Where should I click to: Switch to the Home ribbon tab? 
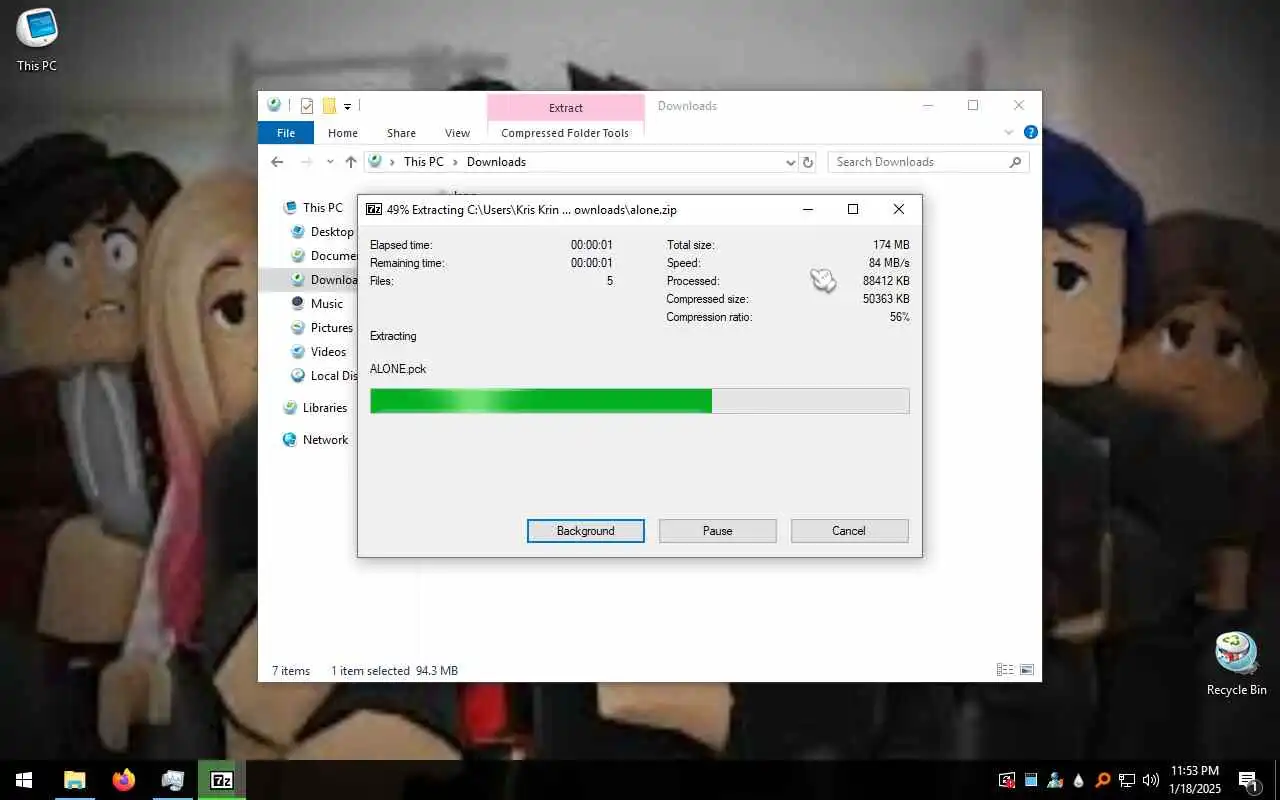343,133
